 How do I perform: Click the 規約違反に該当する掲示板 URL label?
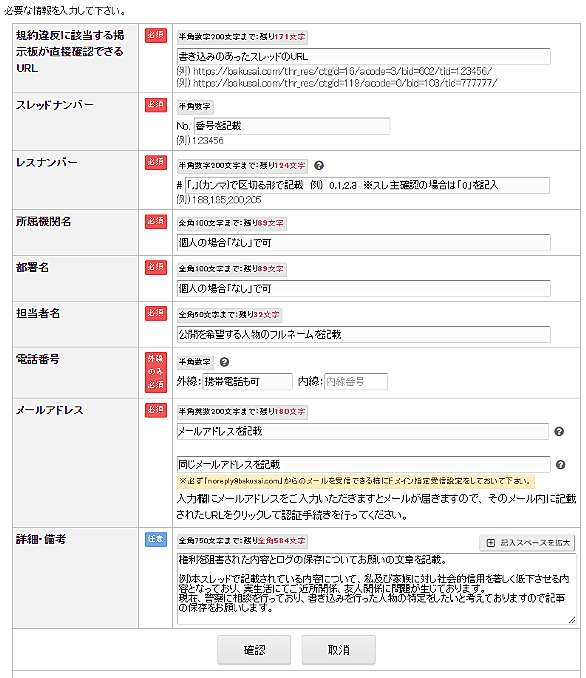70,51
